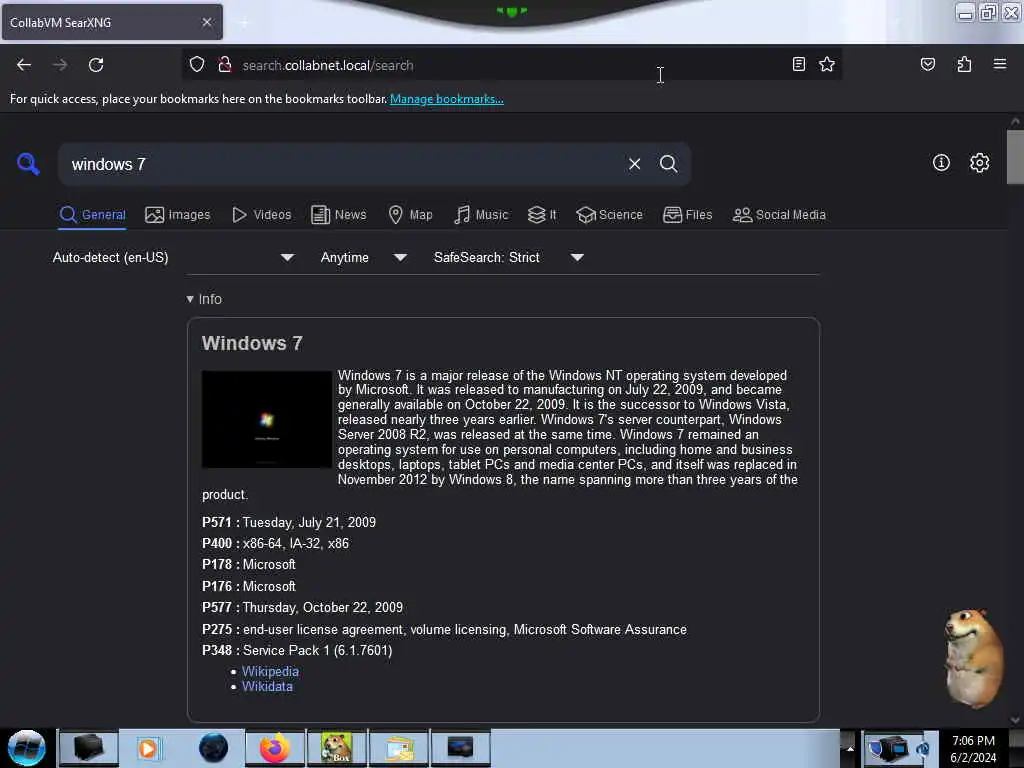Collapse the Info section triangle

190,299
